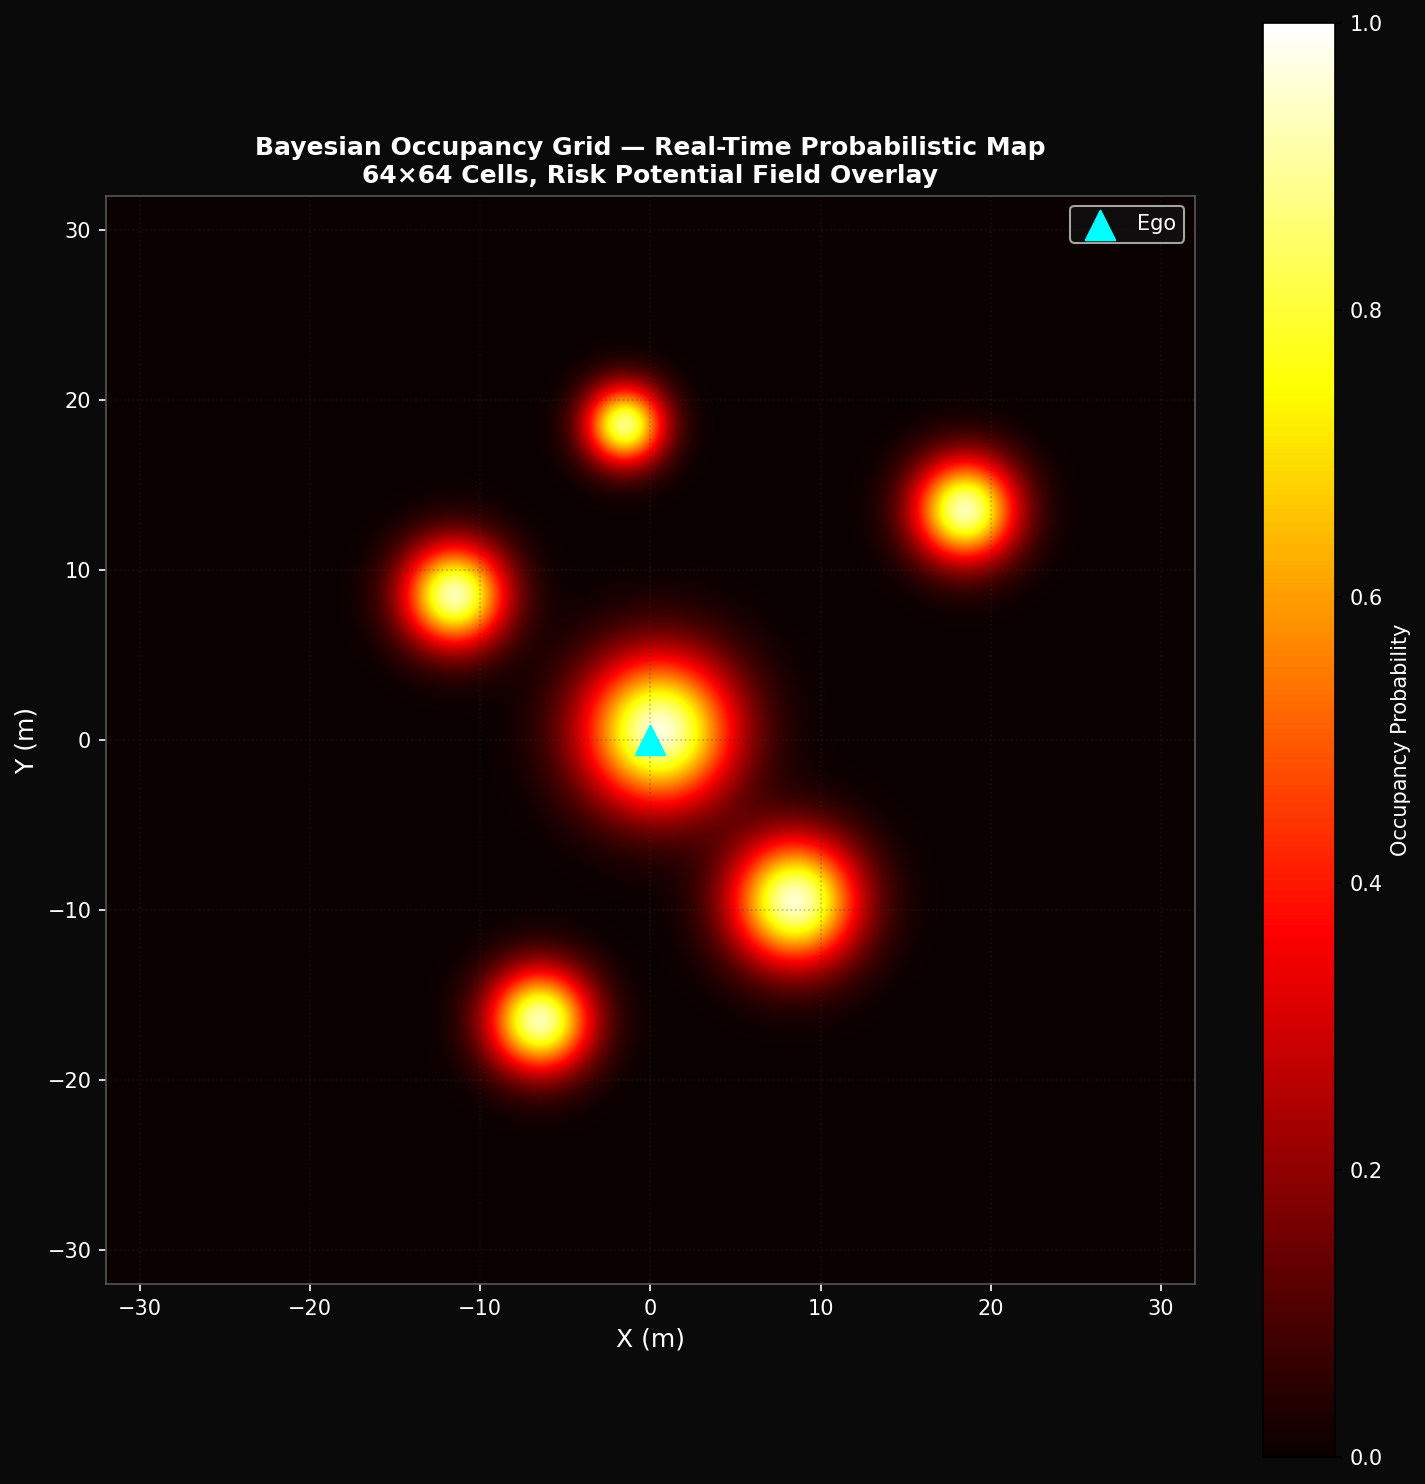1425x1484 pixels.
Task: Click the '64×64 Cells, Risk Potential Field Overlay' subtitle
Action: click(x=650, y=175)
